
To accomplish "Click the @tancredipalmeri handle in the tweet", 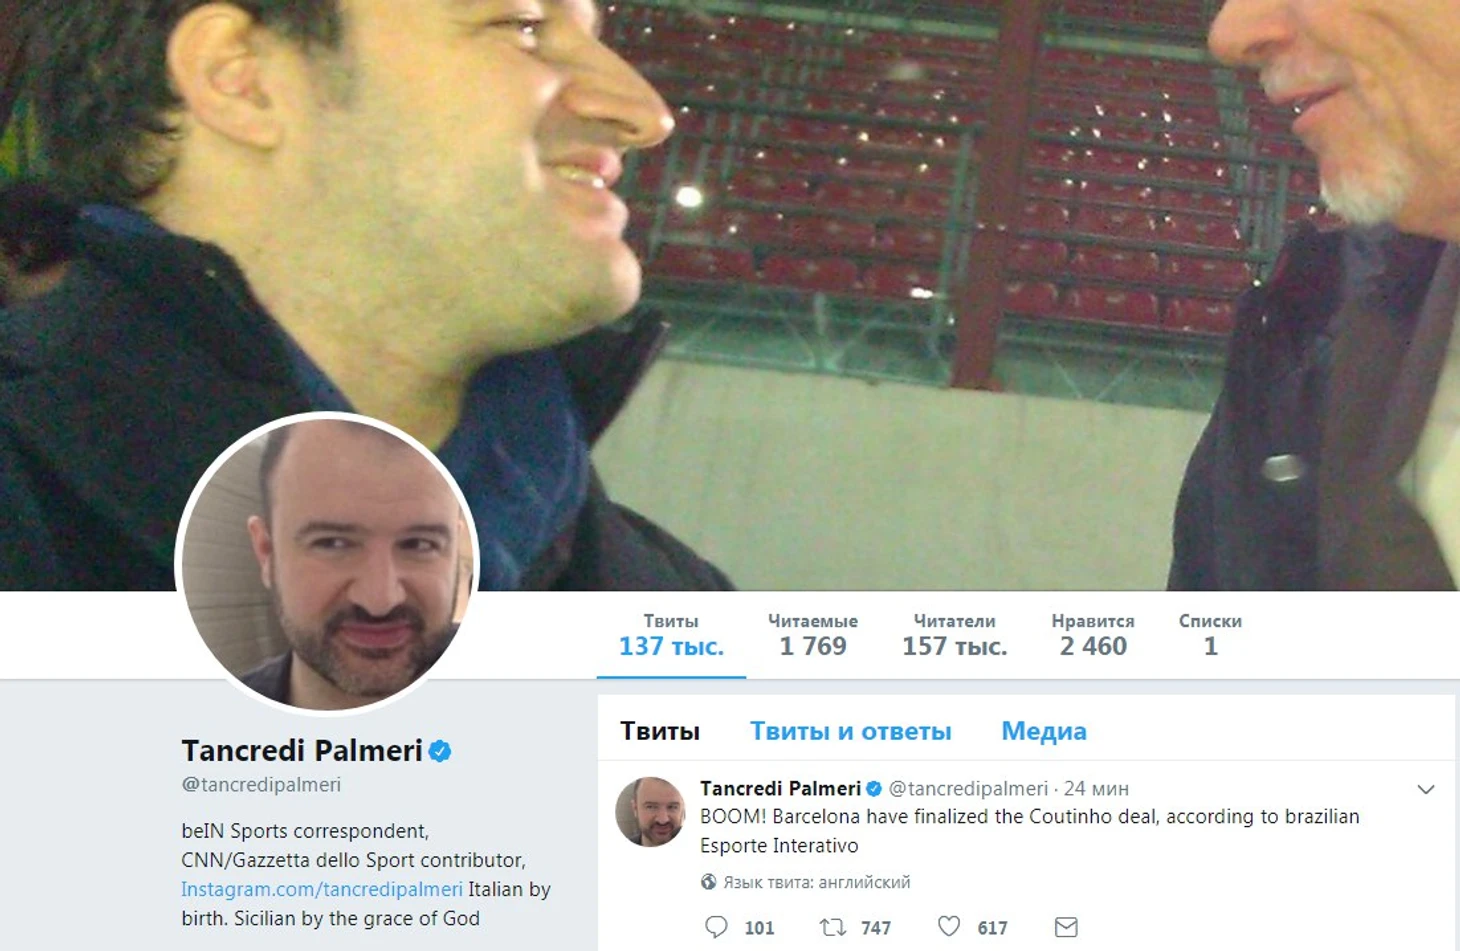I will pyautogui.click(x=968, y=789).
